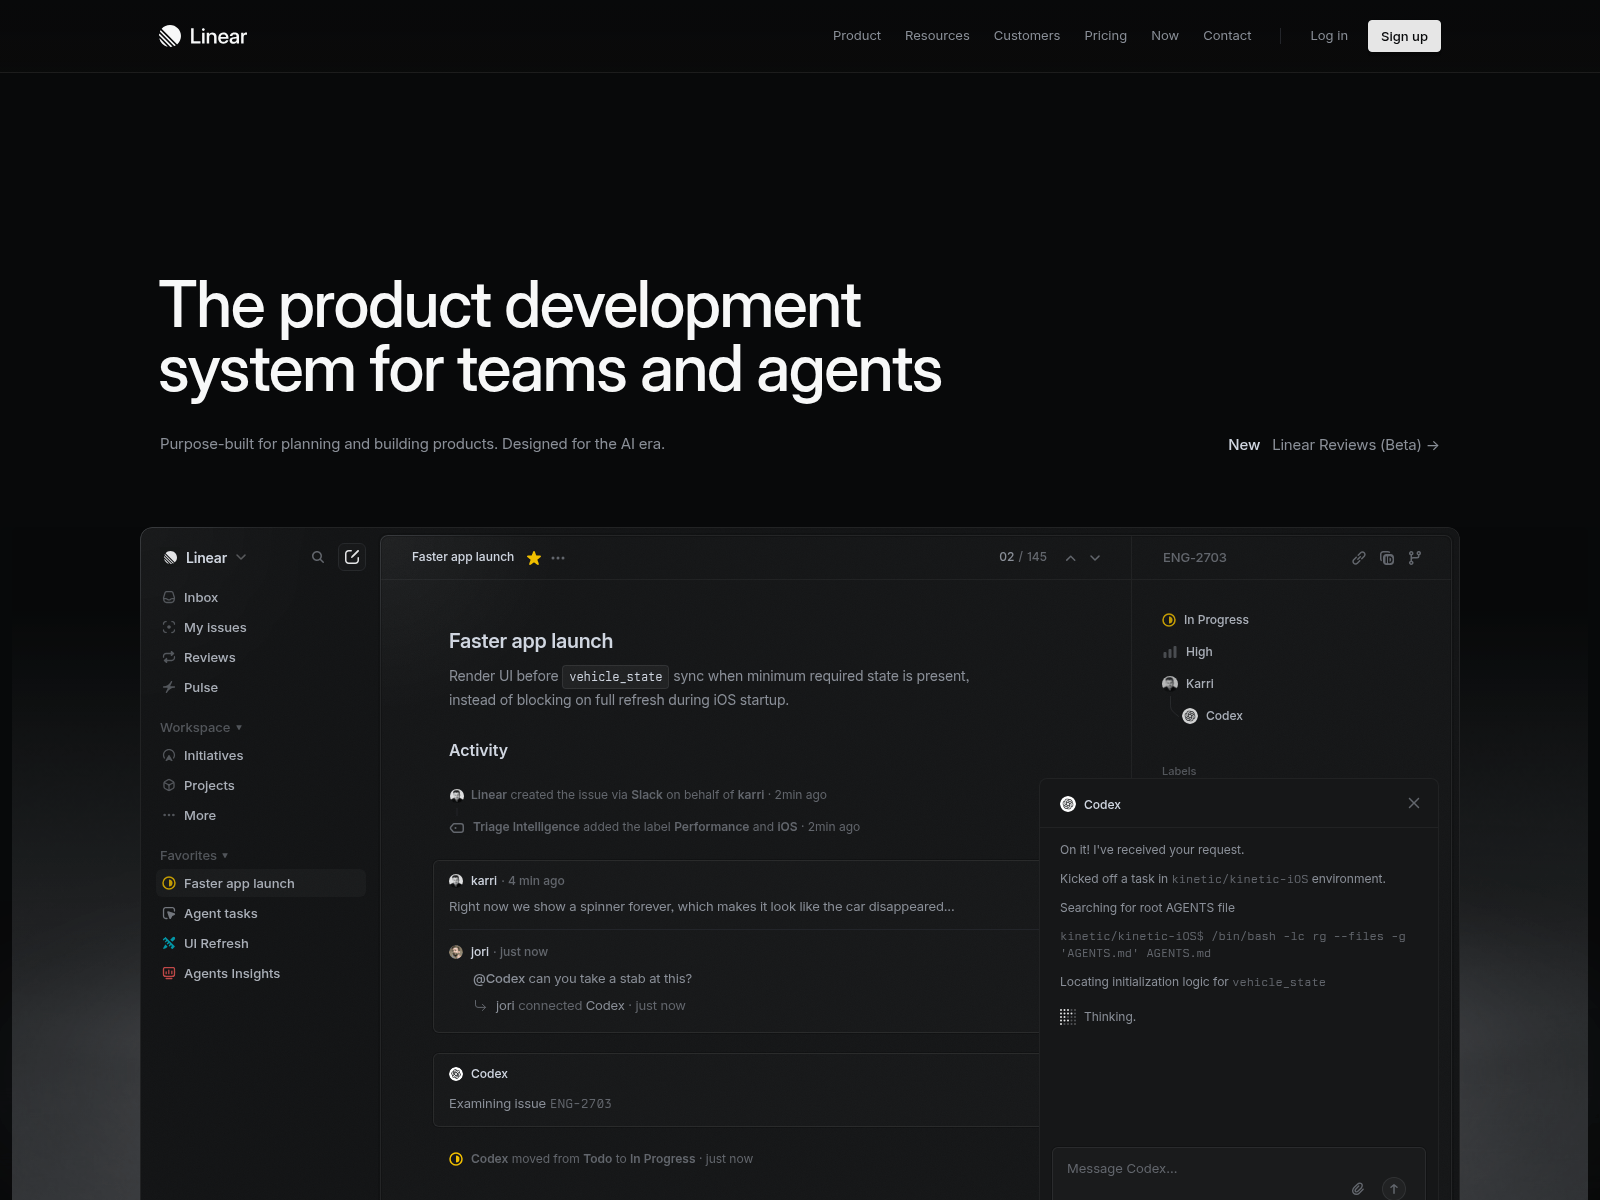Open the Pricing page
Image resolution: width=1600 pixels, height=1200 pixels.
pyautogui.click(x=1105, y=36)
